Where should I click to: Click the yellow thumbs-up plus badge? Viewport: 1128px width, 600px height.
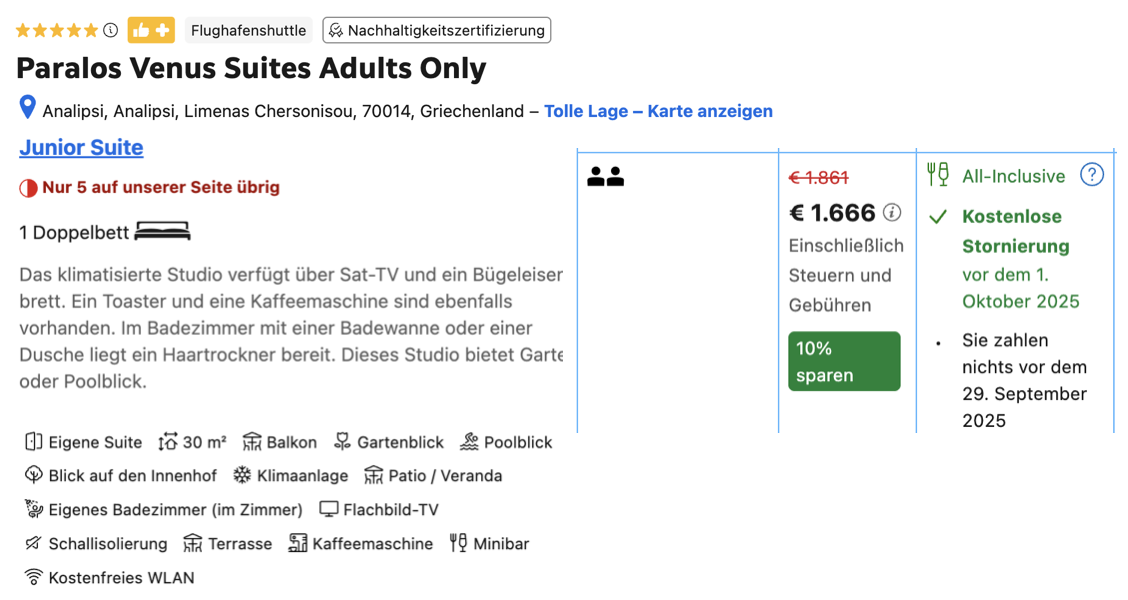(151, 30)
